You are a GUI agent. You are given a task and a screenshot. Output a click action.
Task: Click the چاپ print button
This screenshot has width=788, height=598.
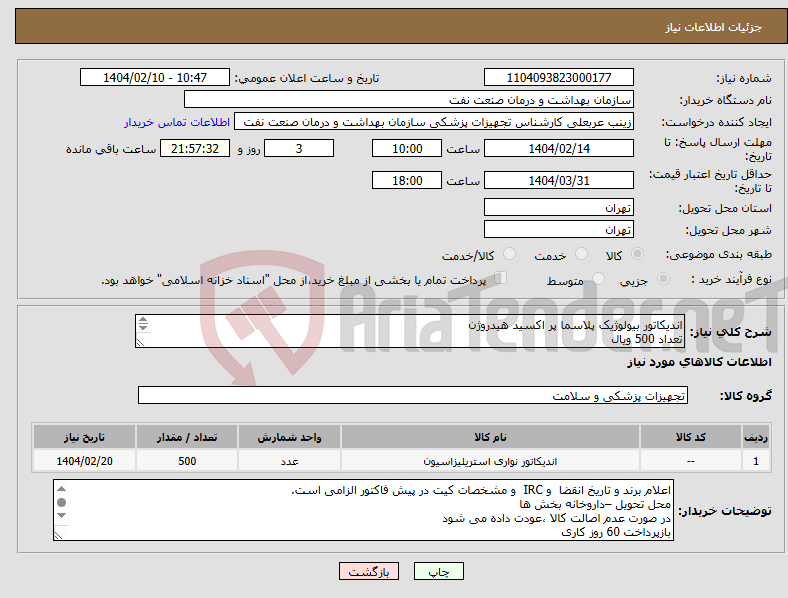point(439,571)
